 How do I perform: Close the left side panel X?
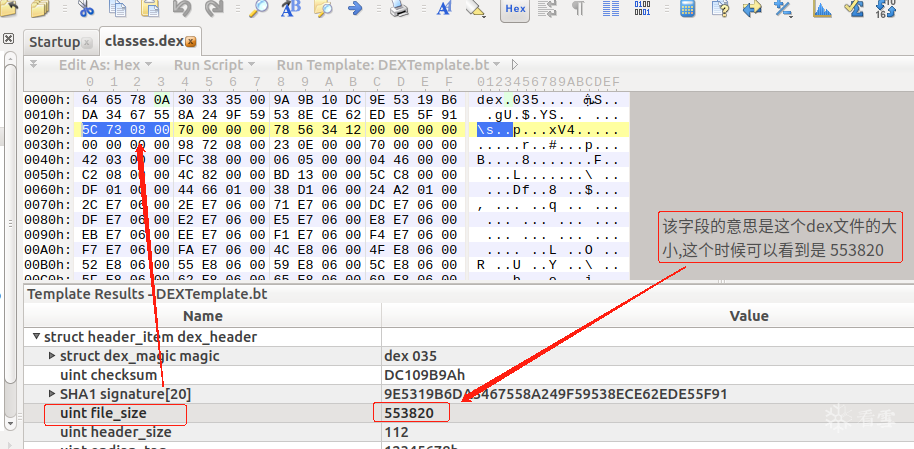tap(8, 38)
